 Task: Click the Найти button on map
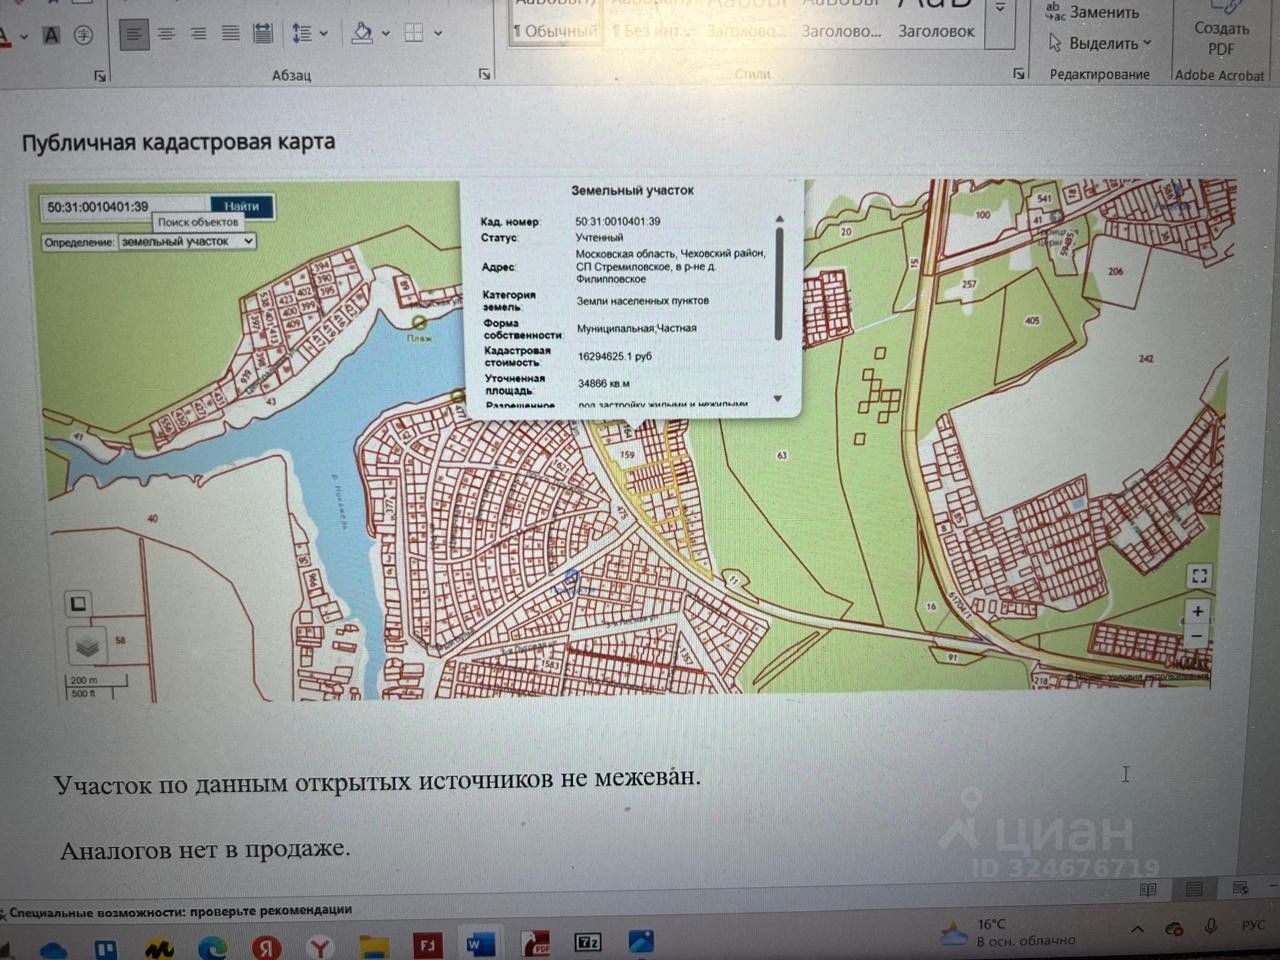[x=242, y=206]
